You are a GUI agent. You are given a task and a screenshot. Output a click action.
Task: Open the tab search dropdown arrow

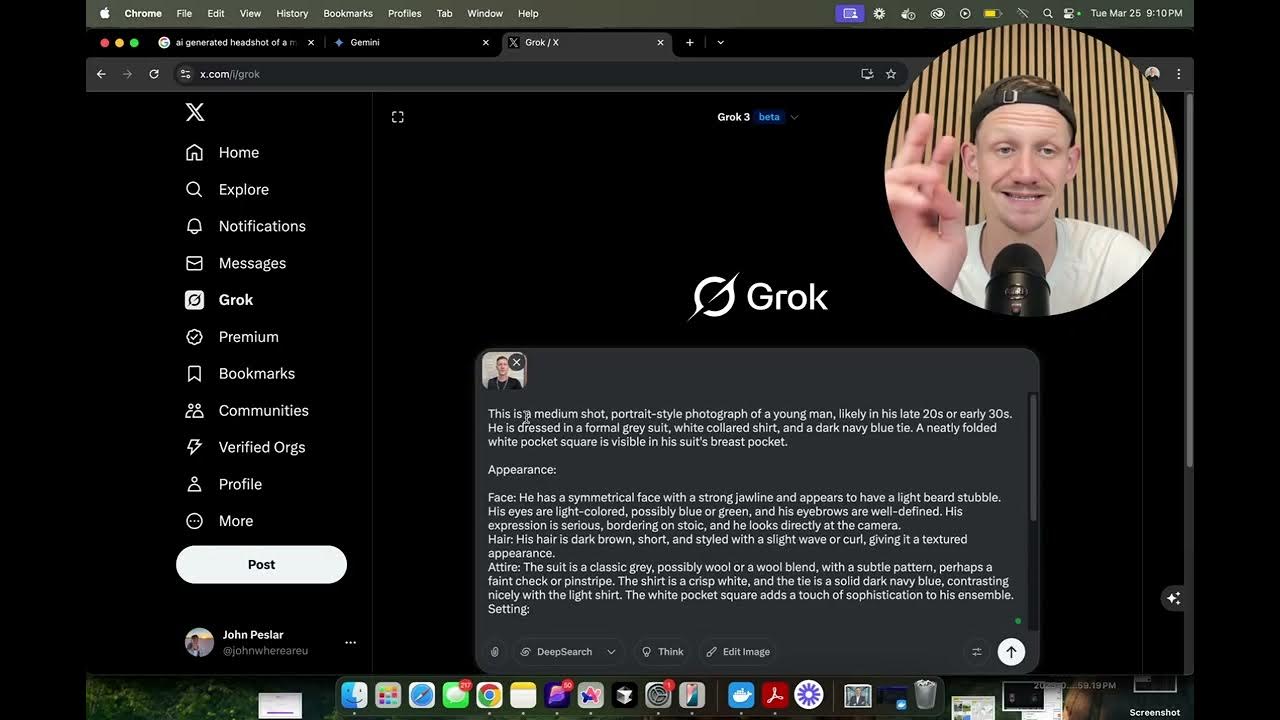click(720, 42)
